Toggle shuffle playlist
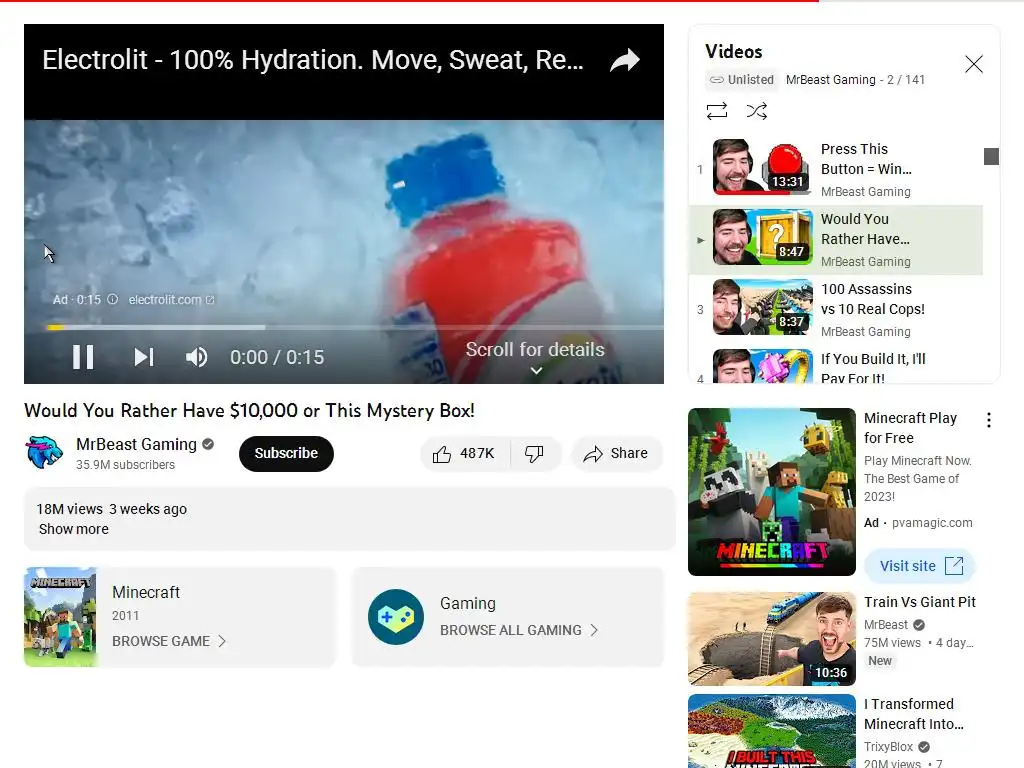This screenshot has height=768, width=1024. tap(756, 111)
